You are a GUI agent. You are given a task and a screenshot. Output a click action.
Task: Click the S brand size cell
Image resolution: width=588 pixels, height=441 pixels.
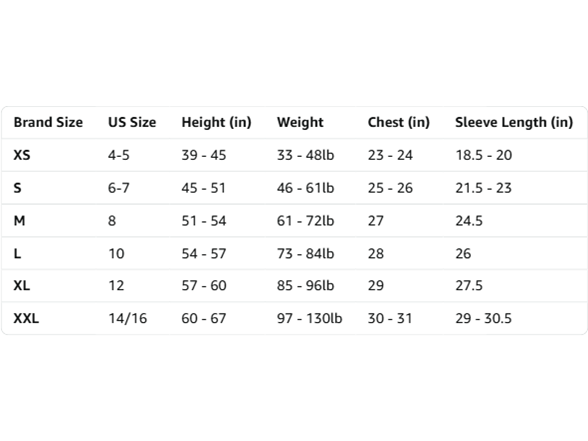click(x=17, y=188)
